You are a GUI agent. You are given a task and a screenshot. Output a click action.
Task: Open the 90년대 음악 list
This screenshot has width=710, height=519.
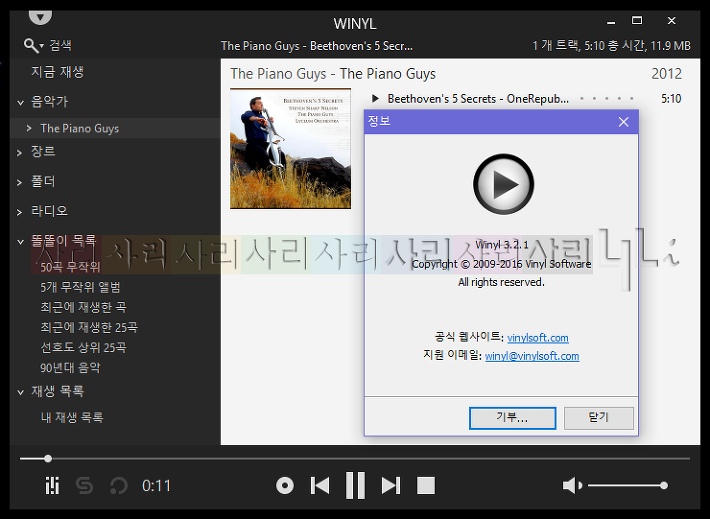[70, 367]
